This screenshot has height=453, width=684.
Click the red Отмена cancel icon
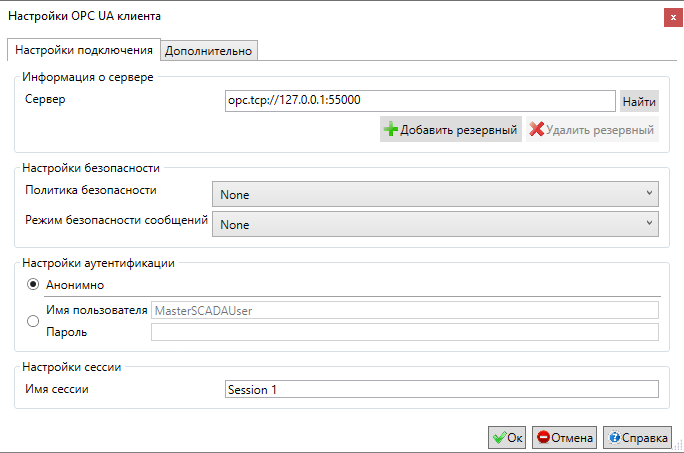point(543,437)
